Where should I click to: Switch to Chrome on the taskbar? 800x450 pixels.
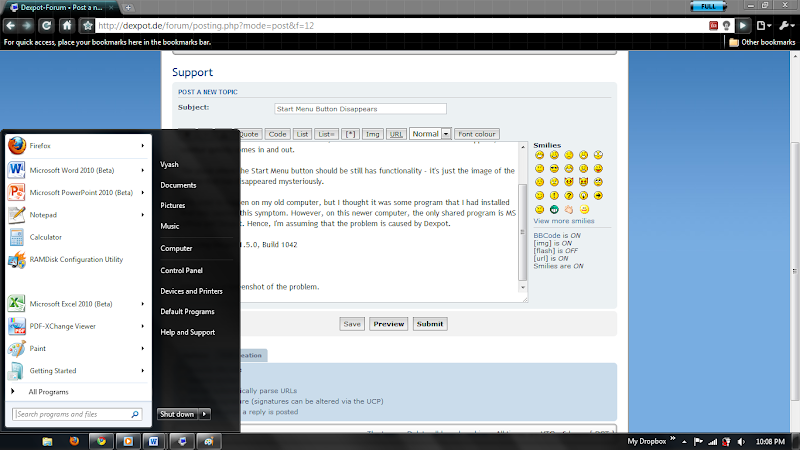click(x=101, y=441)
